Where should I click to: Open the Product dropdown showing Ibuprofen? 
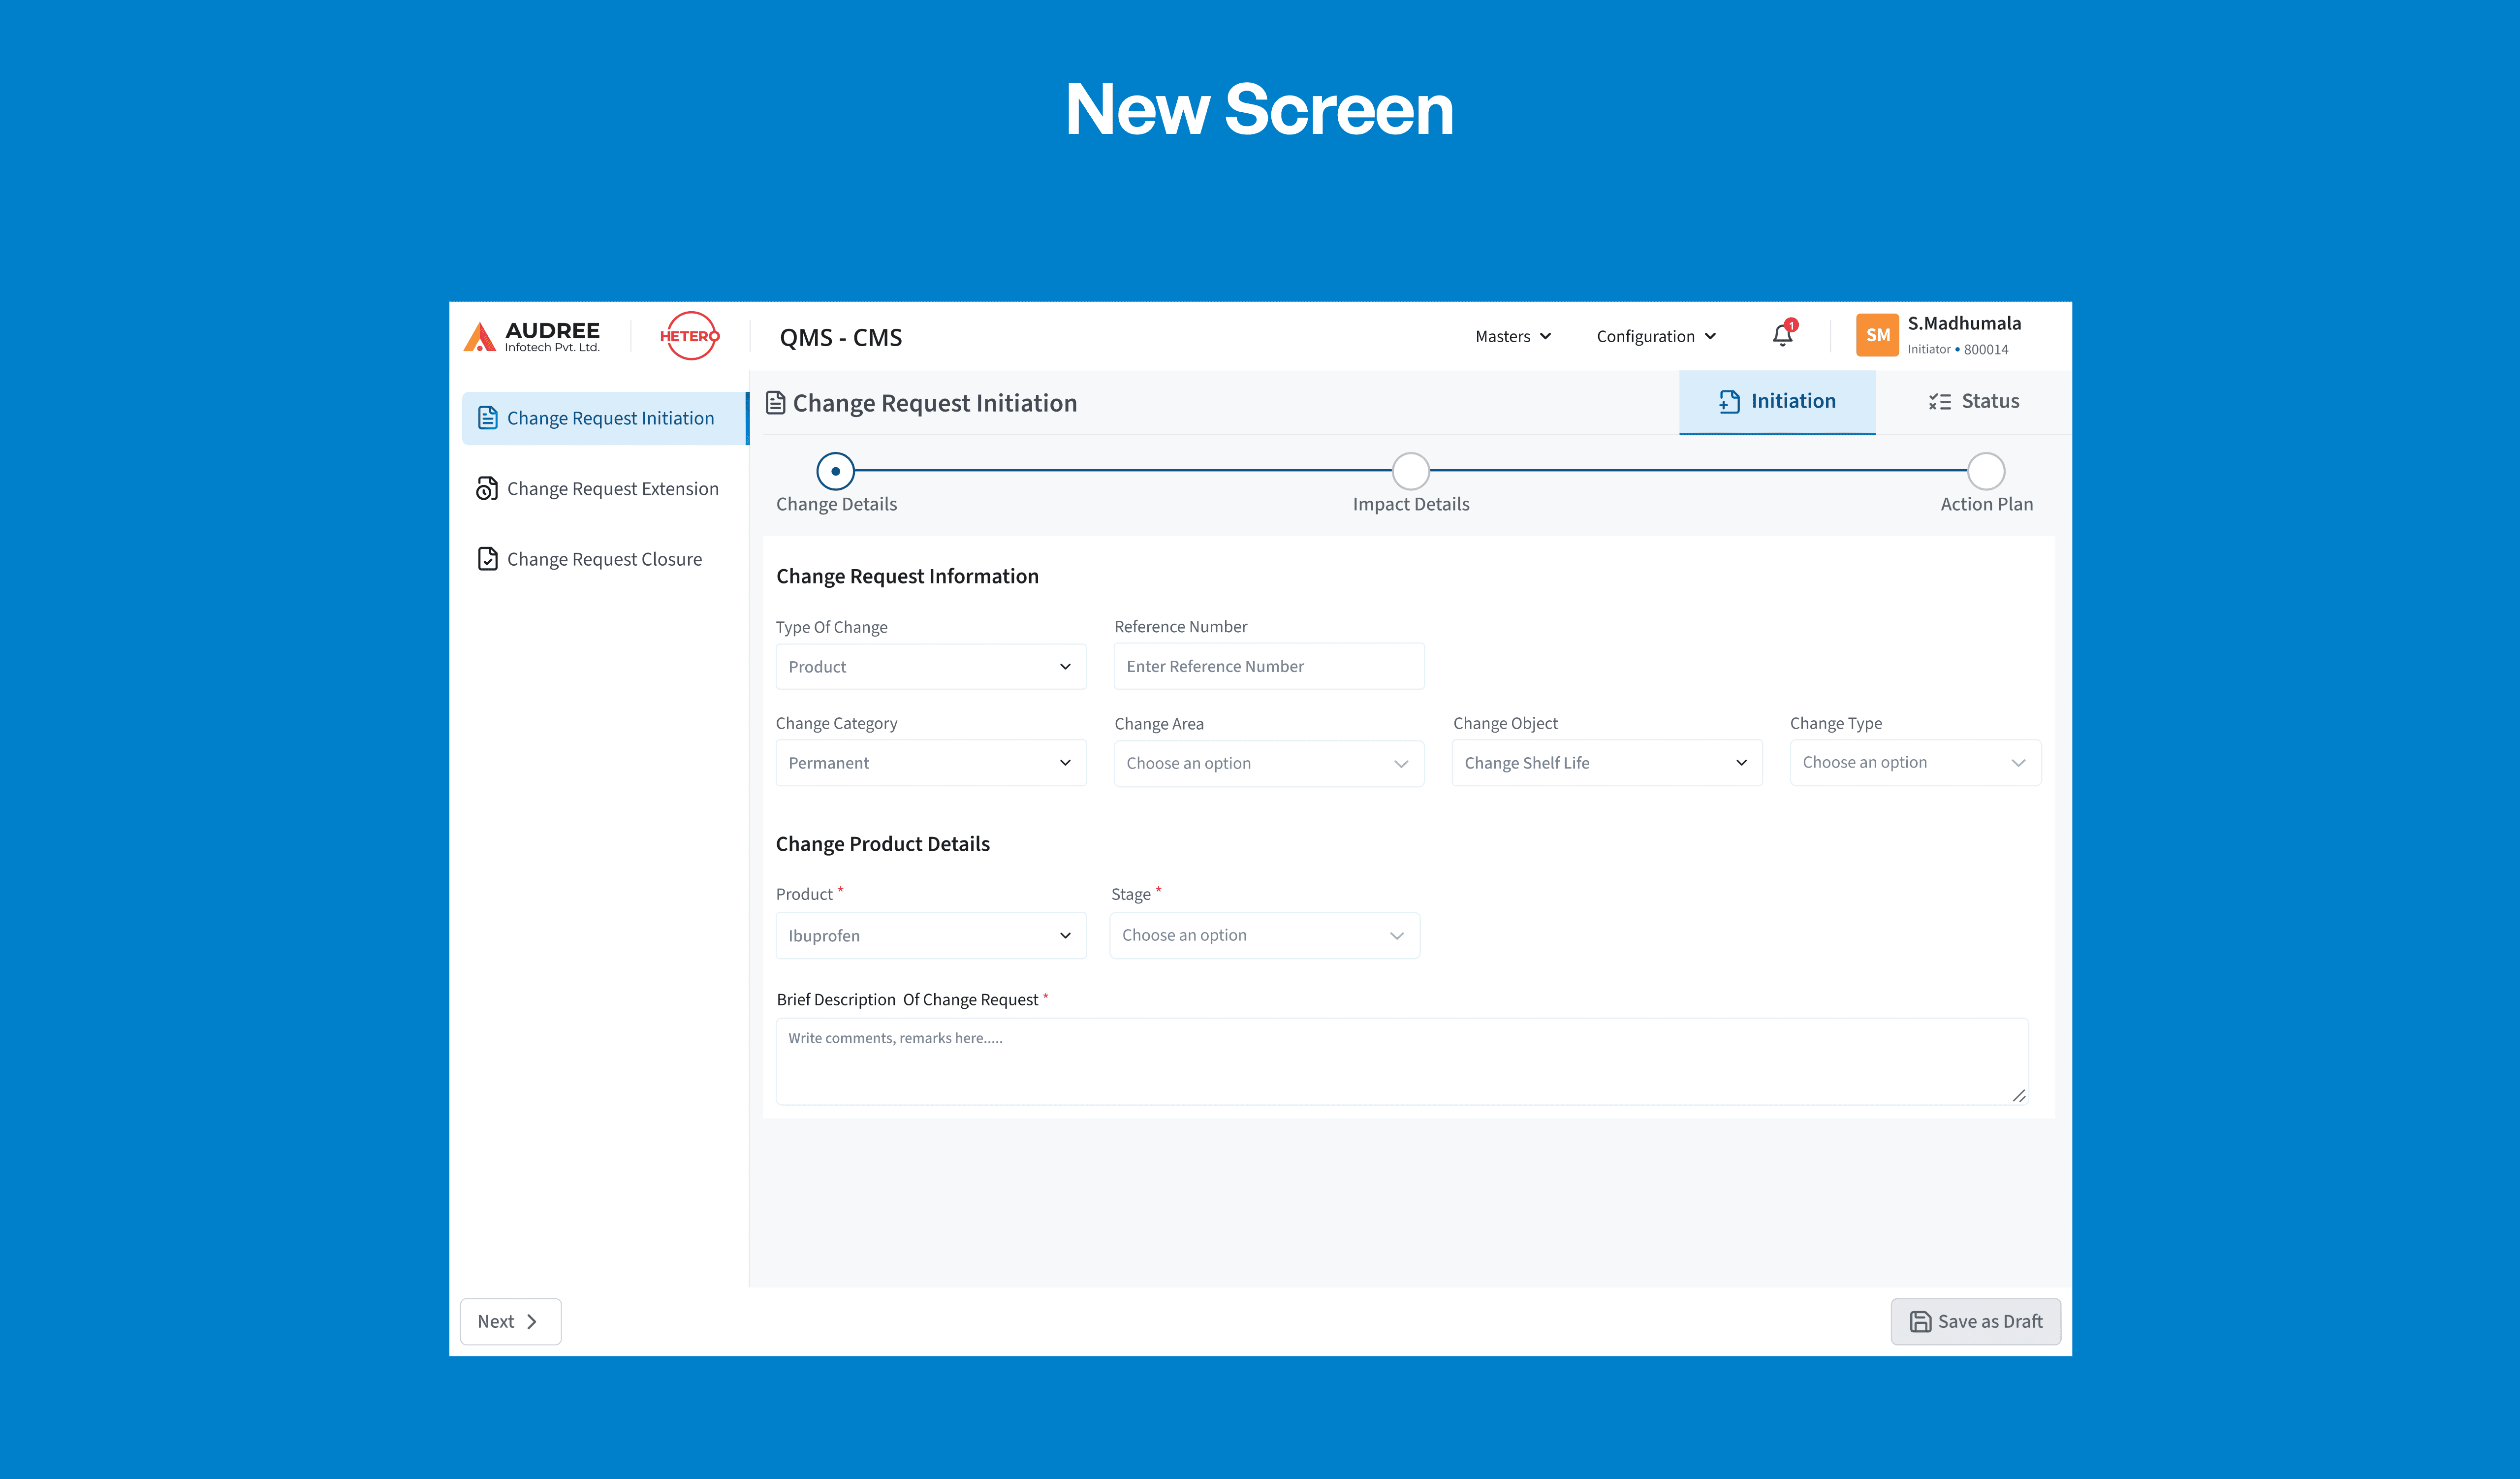930,935
